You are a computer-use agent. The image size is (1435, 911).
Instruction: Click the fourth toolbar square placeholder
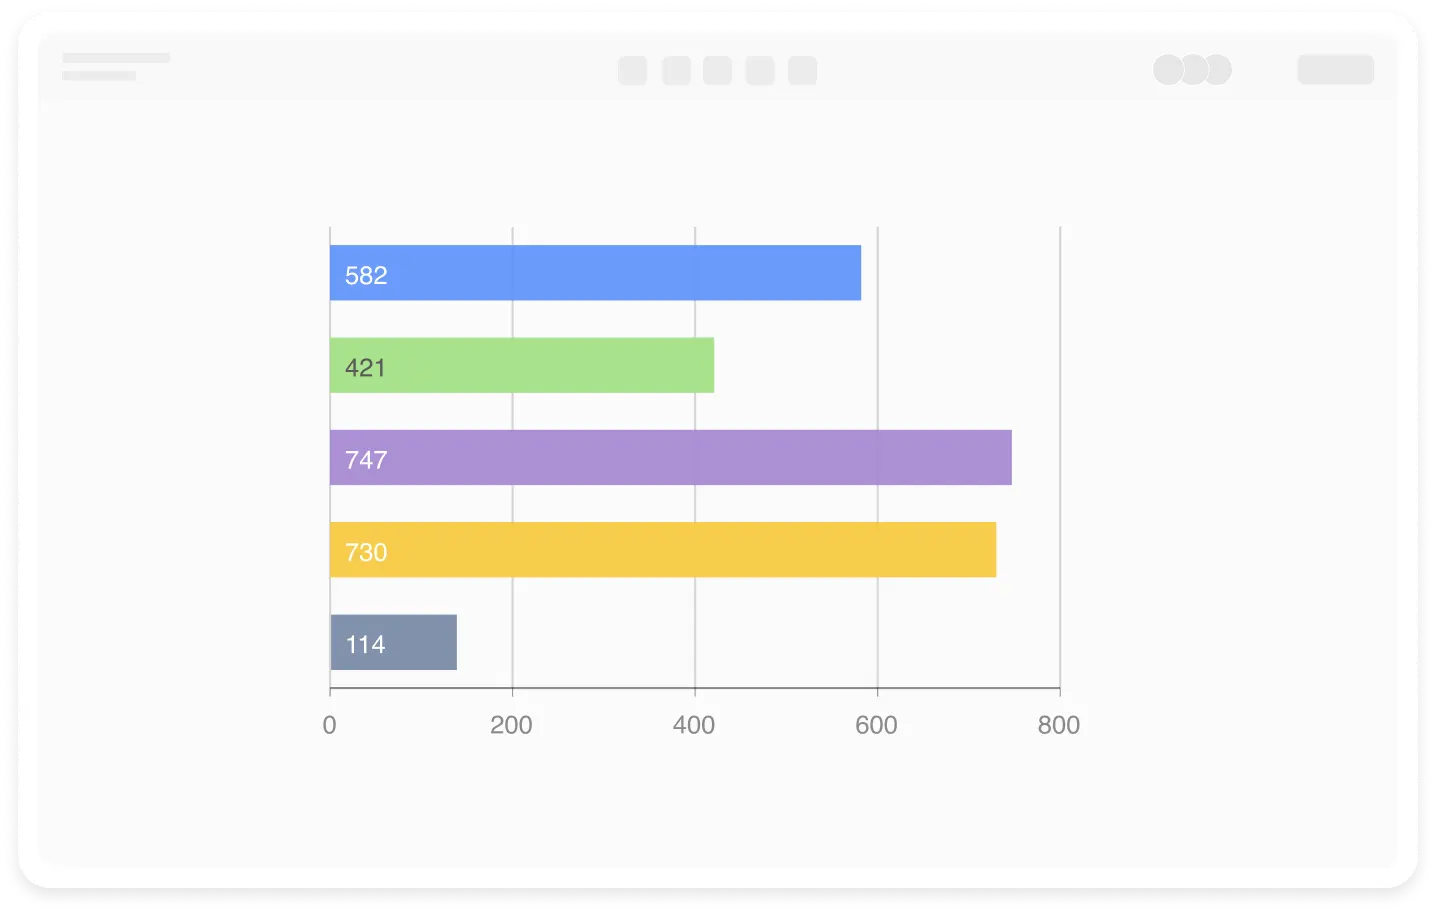tap(760, 71)
